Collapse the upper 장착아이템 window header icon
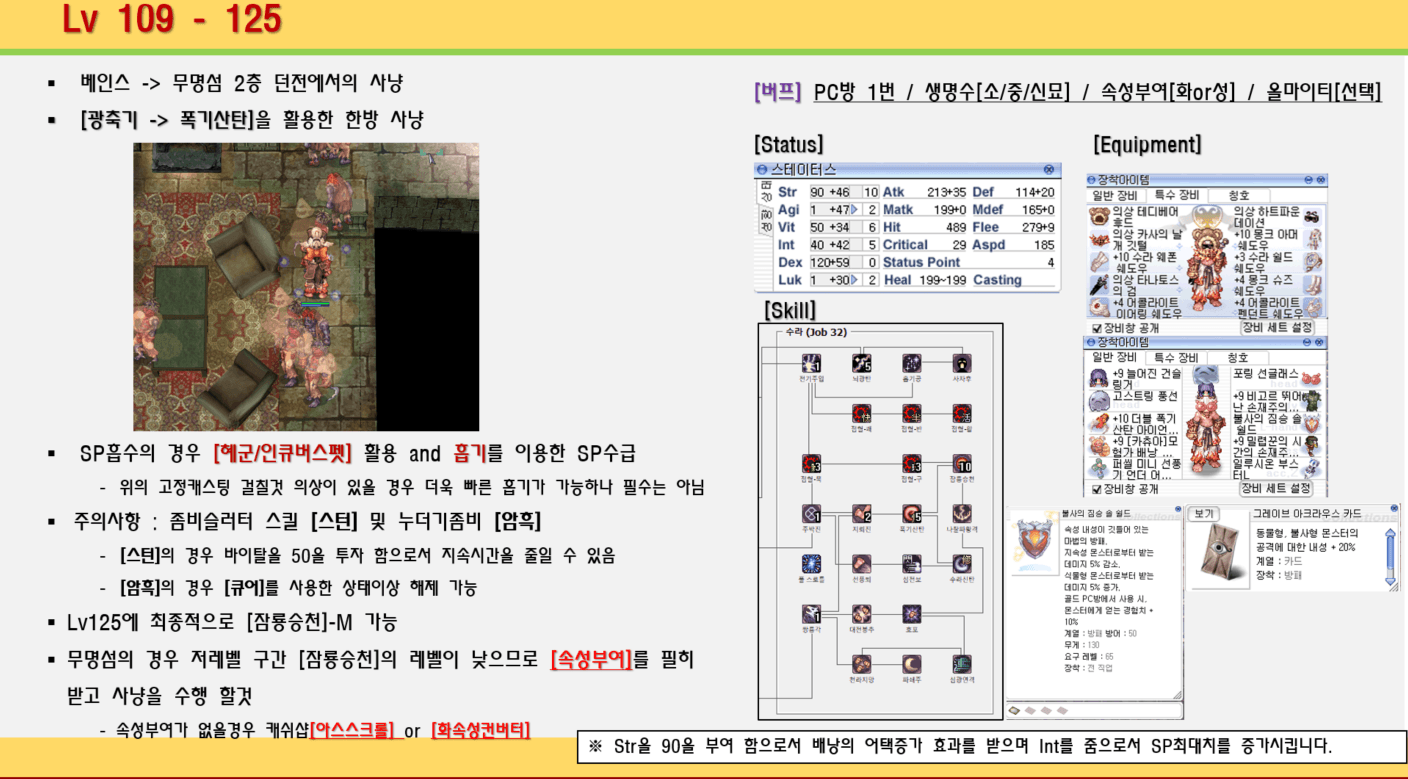 (x=1092, y=180)
